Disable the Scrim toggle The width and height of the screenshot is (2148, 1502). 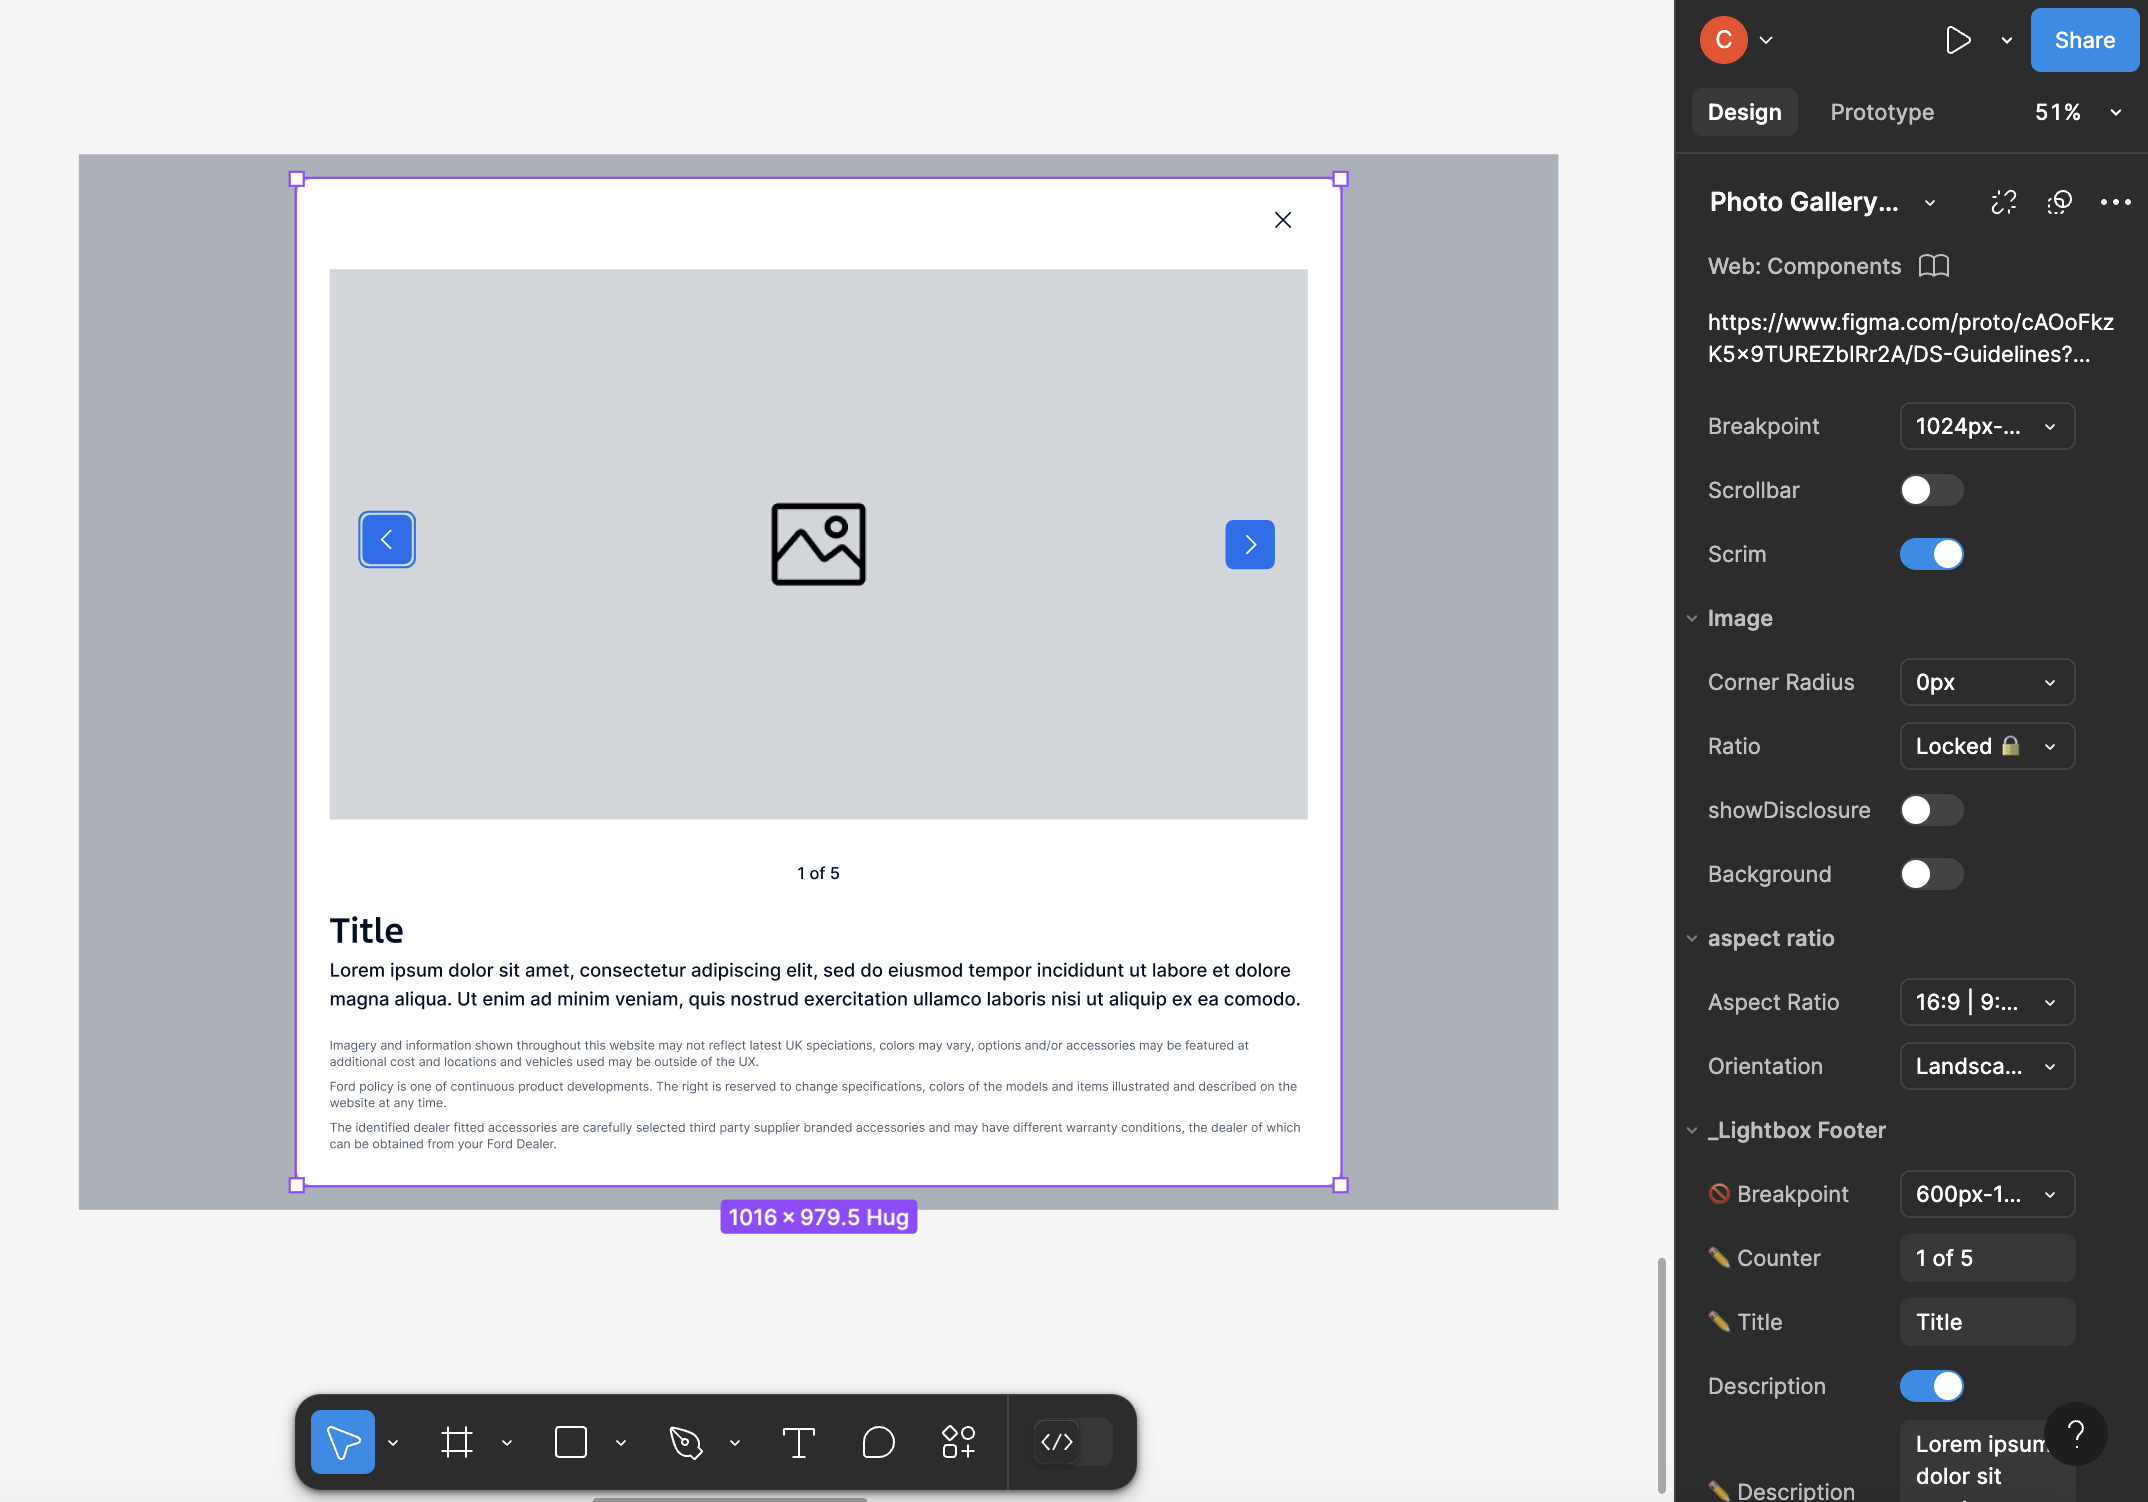click(1931, 554)
